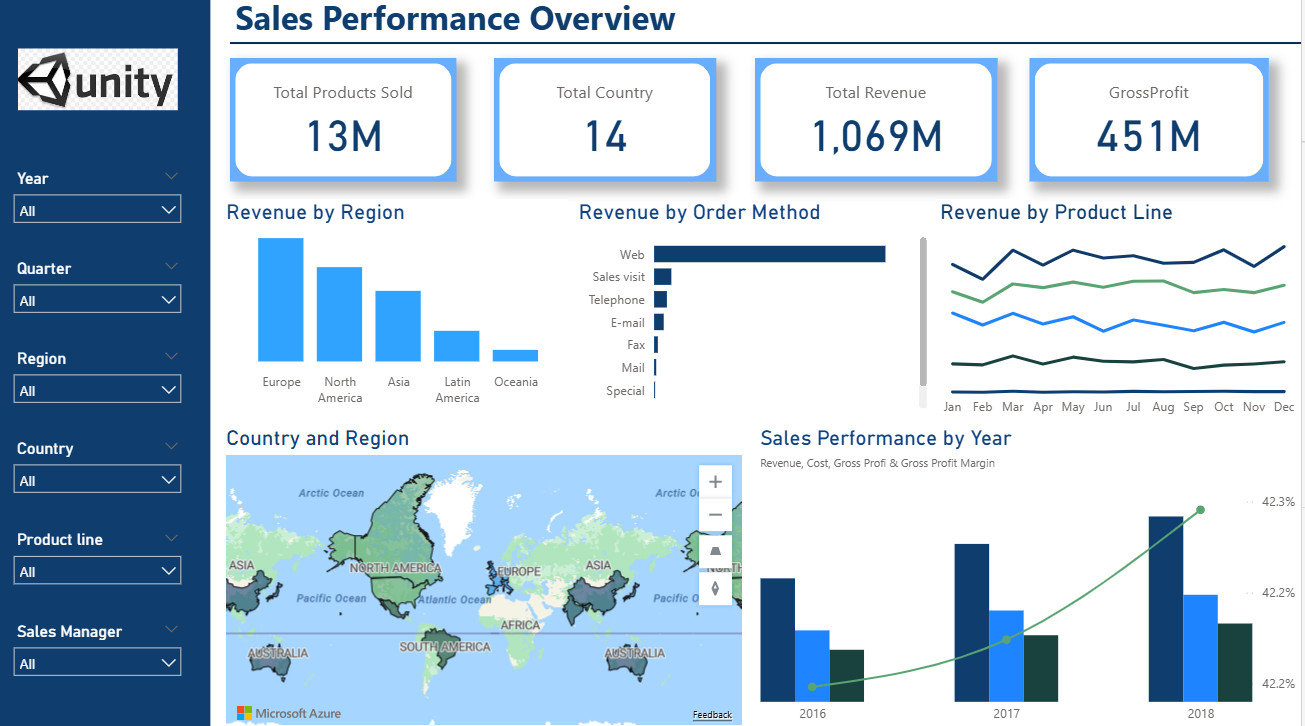Screen dimensions: 1305x726
Task: Open the Feedback link on the map
Action: [712, 714]
